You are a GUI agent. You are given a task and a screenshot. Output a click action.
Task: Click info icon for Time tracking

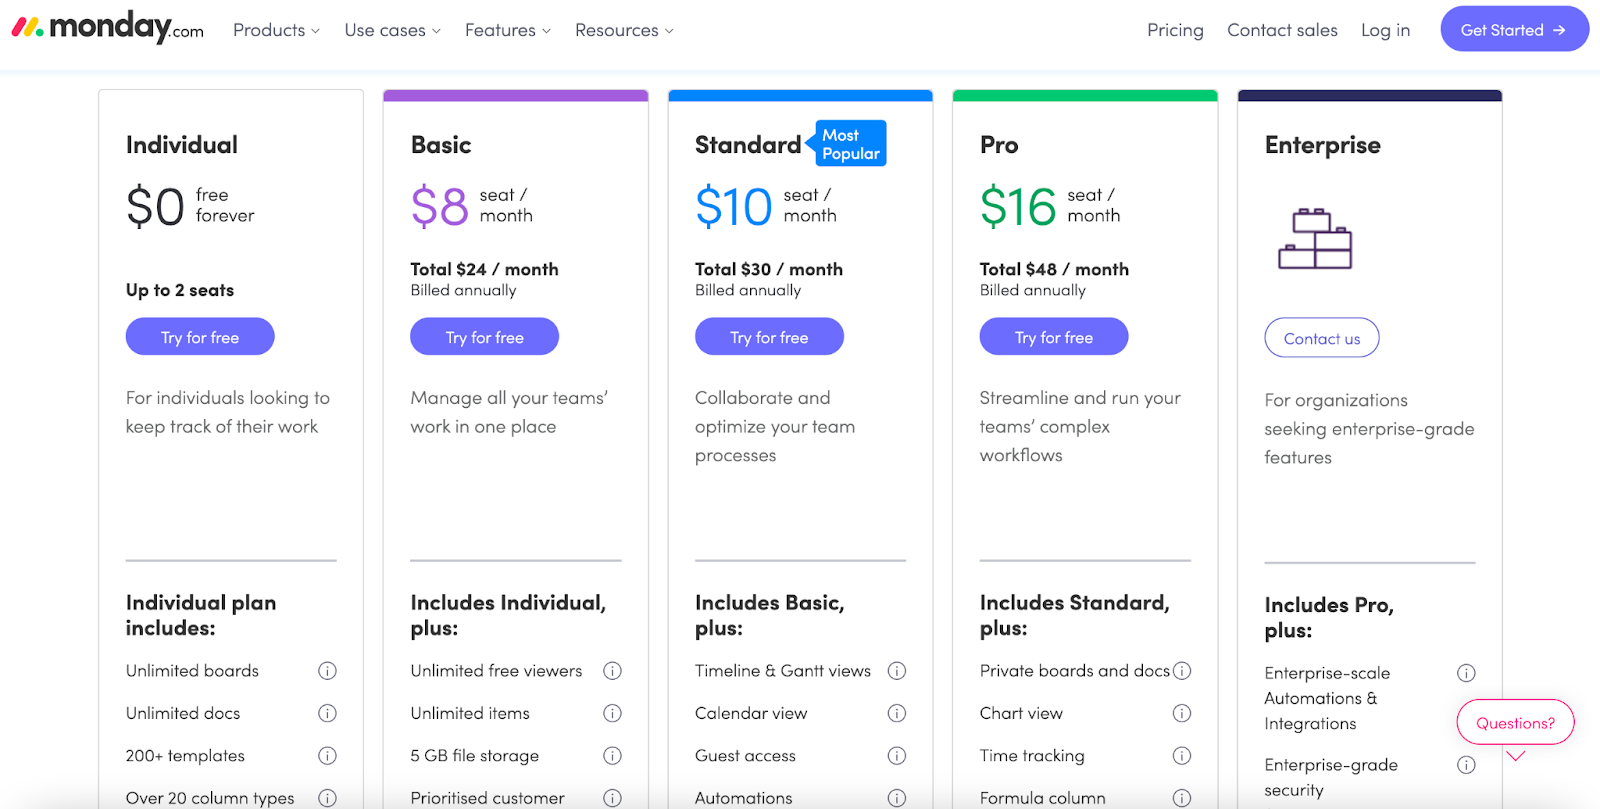(1182, 756)
